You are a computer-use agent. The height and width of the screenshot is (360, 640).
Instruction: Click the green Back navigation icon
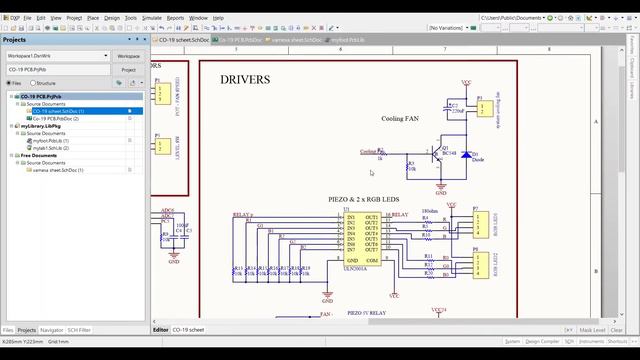[x=550, y=18]
